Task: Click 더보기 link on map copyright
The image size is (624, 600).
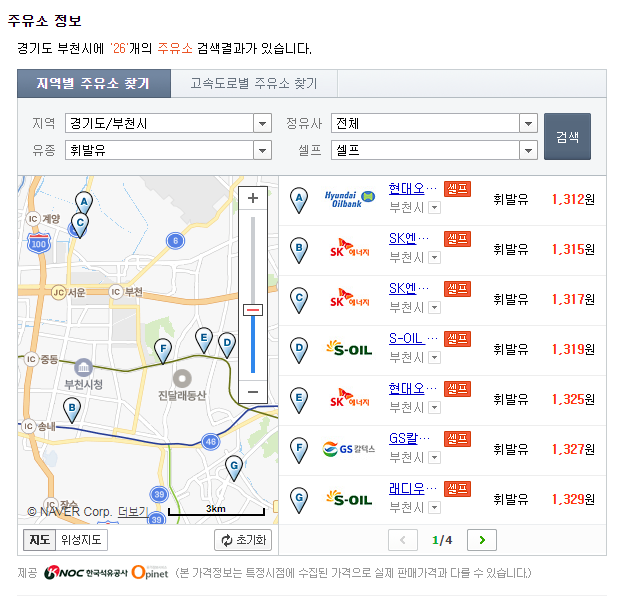Action: pos(133,512)
